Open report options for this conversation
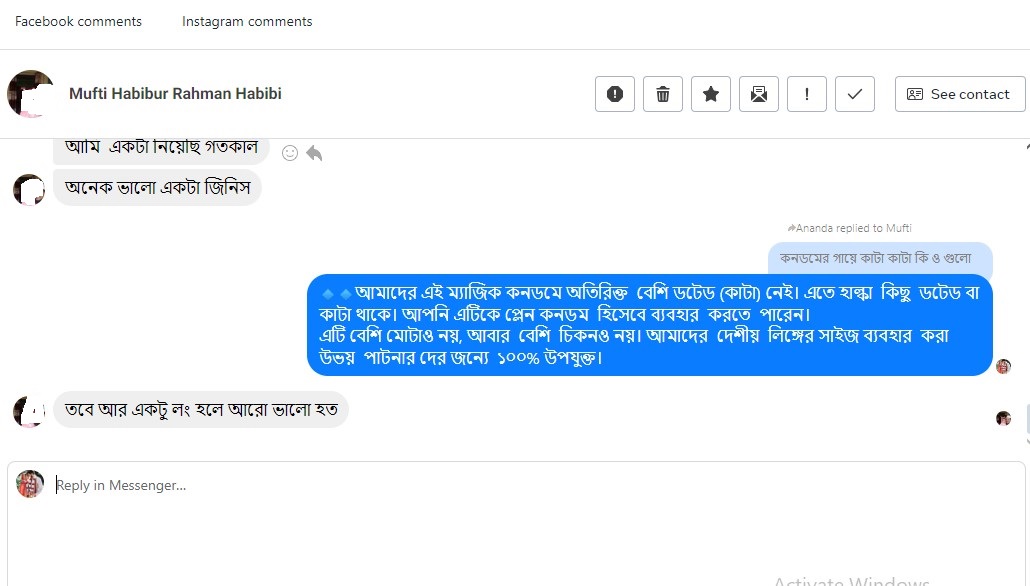Screen dimensions: 1030x586 click(614, 93)
